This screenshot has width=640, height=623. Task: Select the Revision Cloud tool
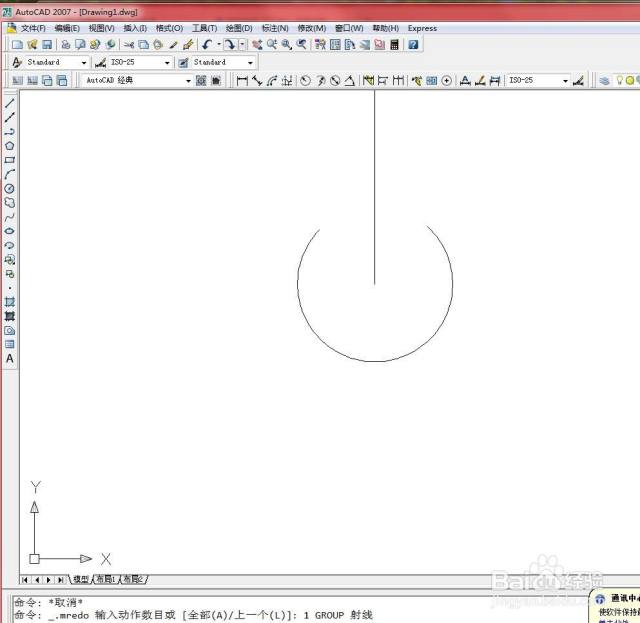coord(10,202)
